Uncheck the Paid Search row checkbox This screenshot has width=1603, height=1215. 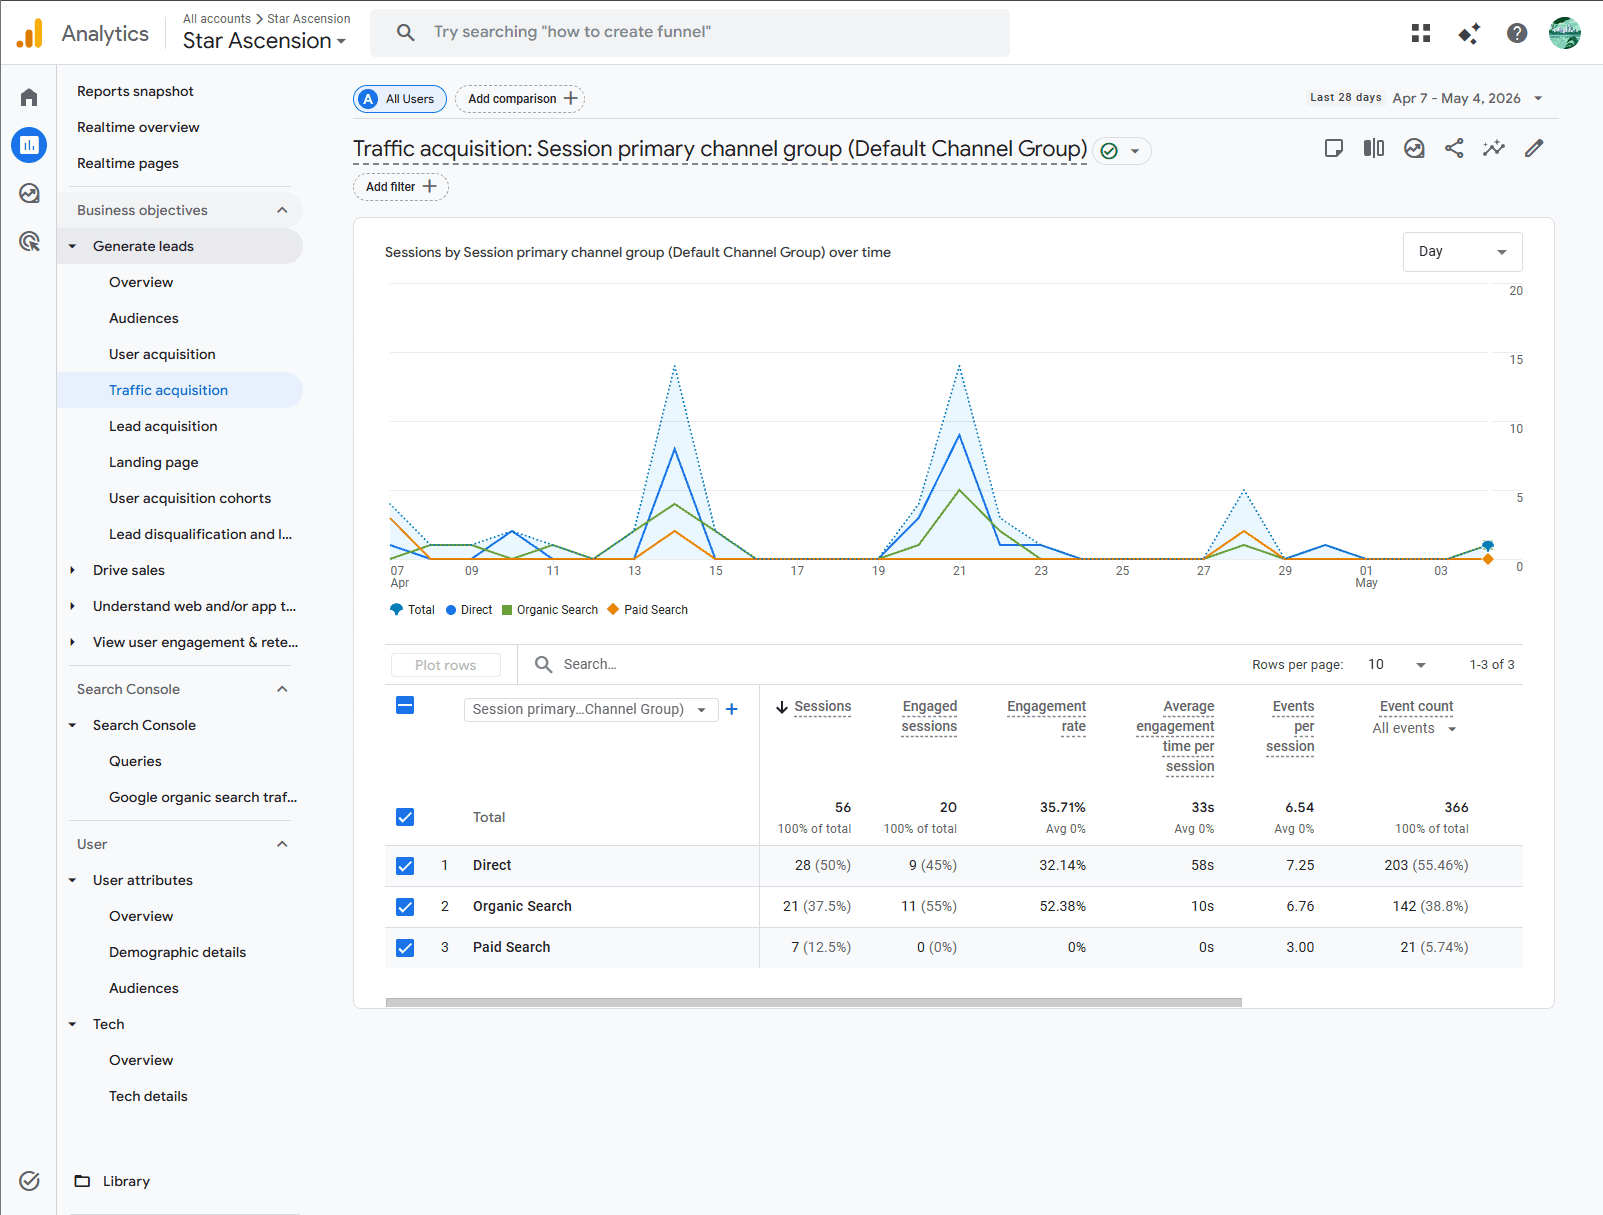click(x=405, y=948)
